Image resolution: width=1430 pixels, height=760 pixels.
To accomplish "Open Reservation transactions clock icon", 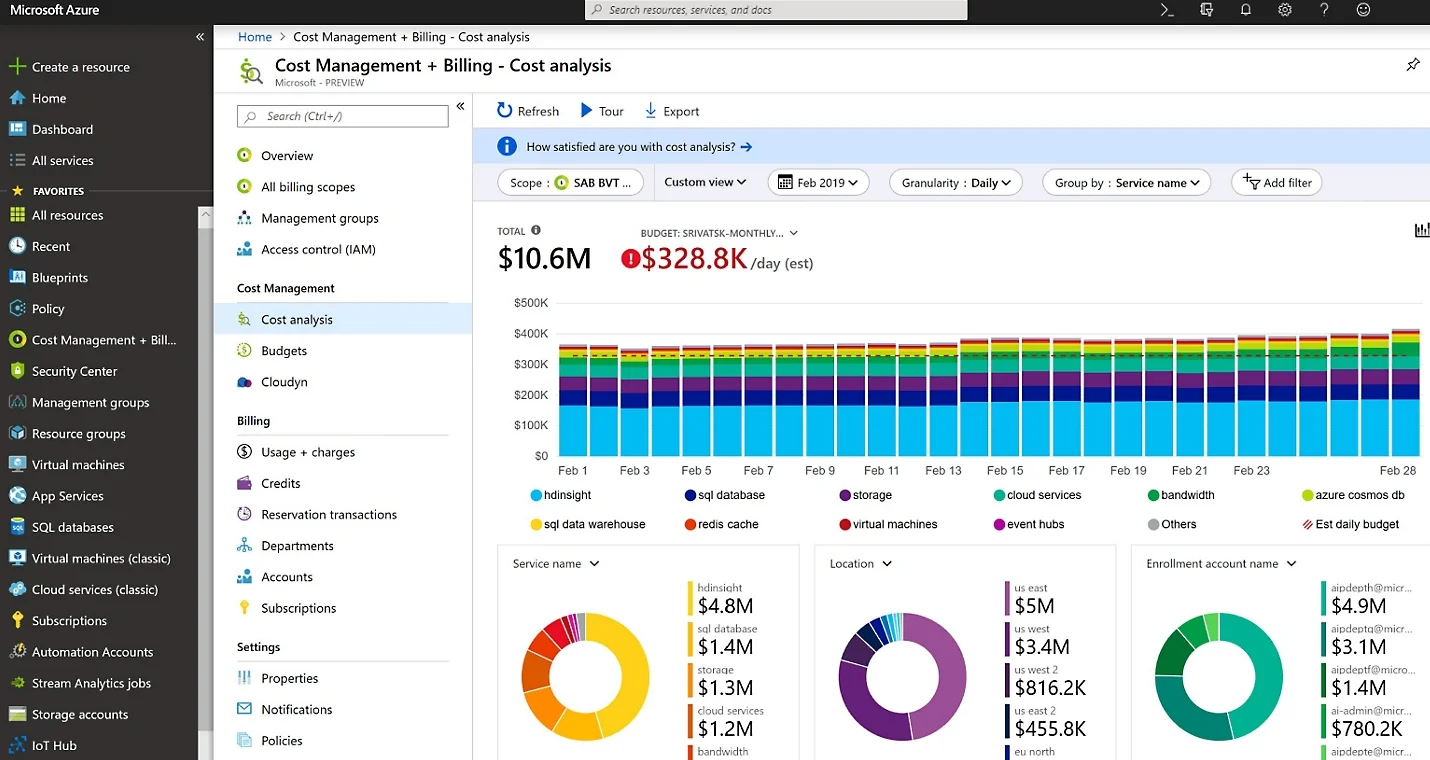I will tap(244, 514).
